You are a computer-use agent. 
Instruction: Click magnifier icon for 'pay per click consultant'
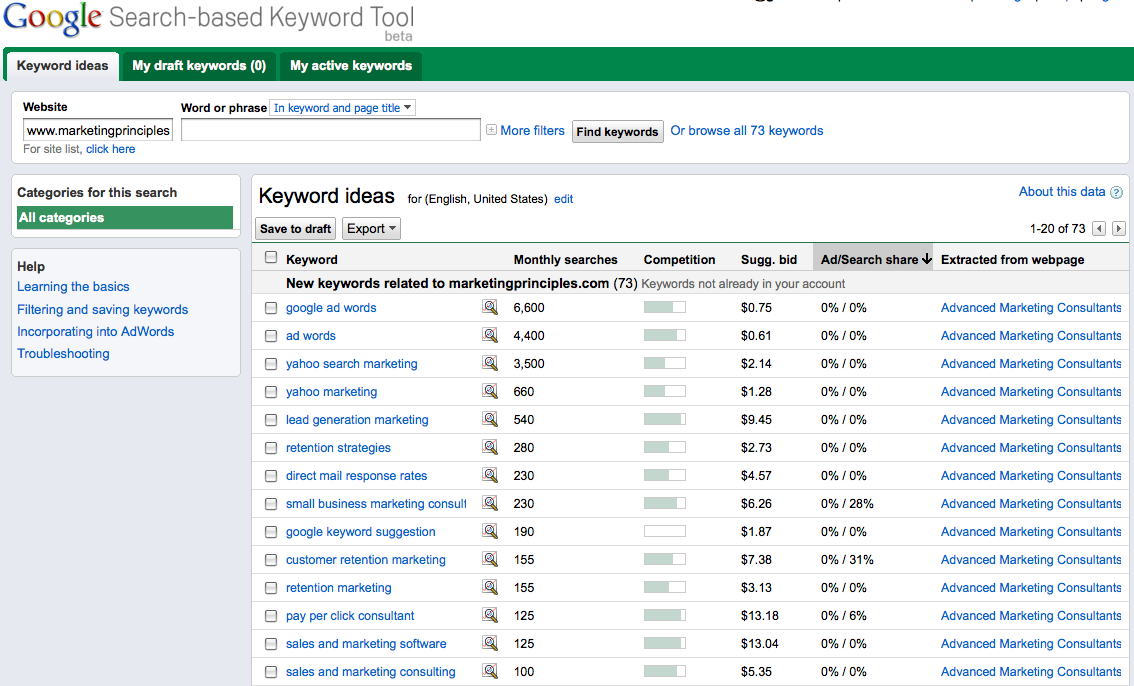coord(490,616)
